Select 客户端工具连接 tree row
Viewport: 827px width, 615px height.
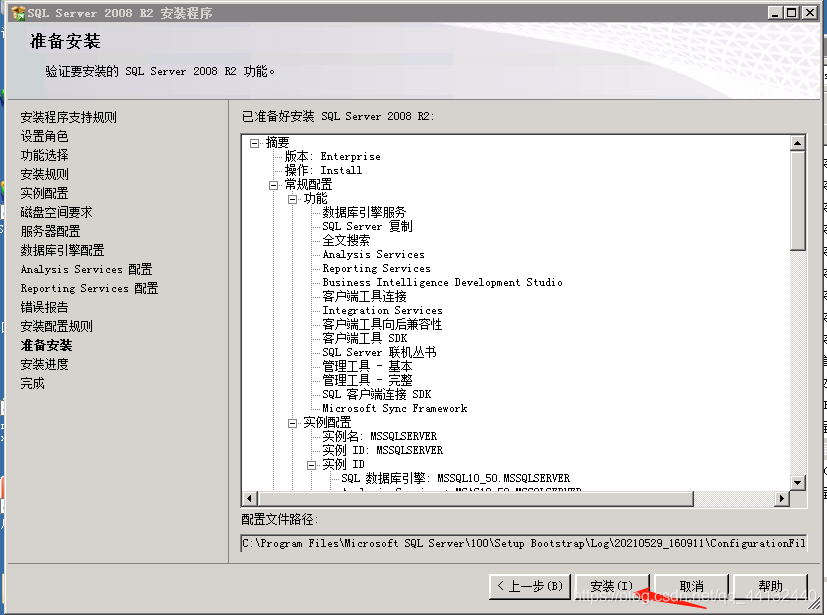tap(364, 296)
